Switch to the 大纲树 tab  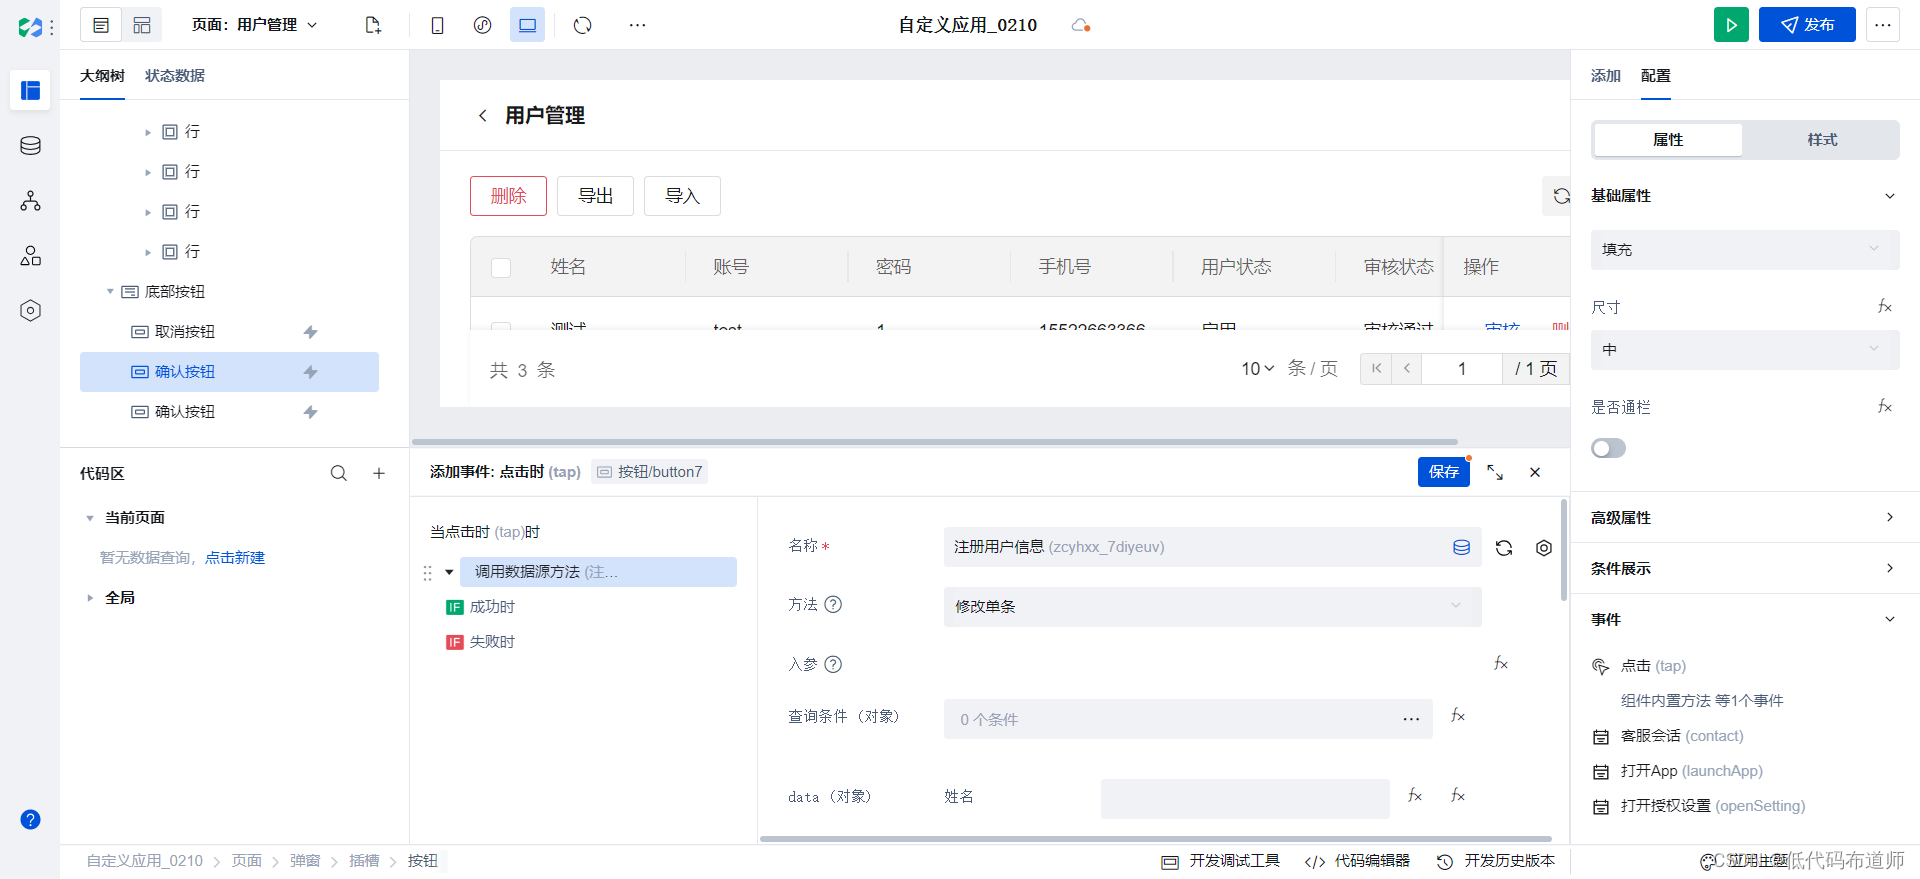click(x=102, y=76)
